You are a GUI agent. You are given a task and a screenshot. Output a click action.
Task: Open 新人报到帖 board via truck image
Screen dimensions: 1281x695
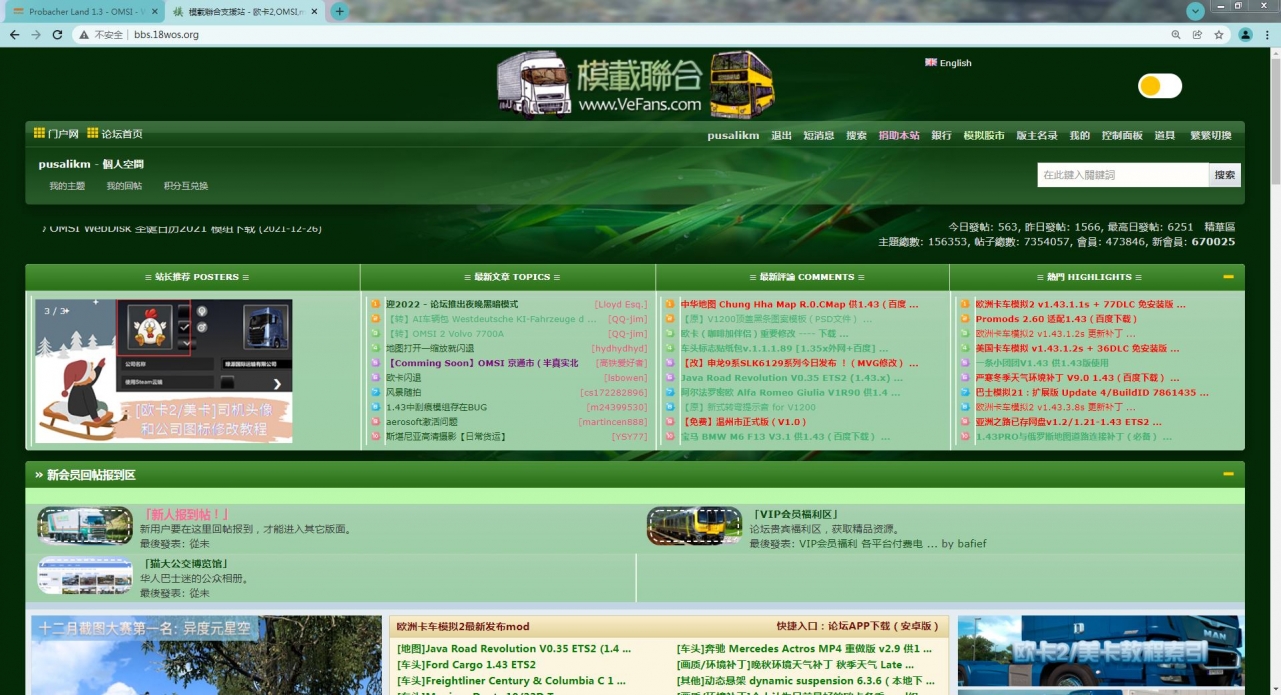point(85,525)
